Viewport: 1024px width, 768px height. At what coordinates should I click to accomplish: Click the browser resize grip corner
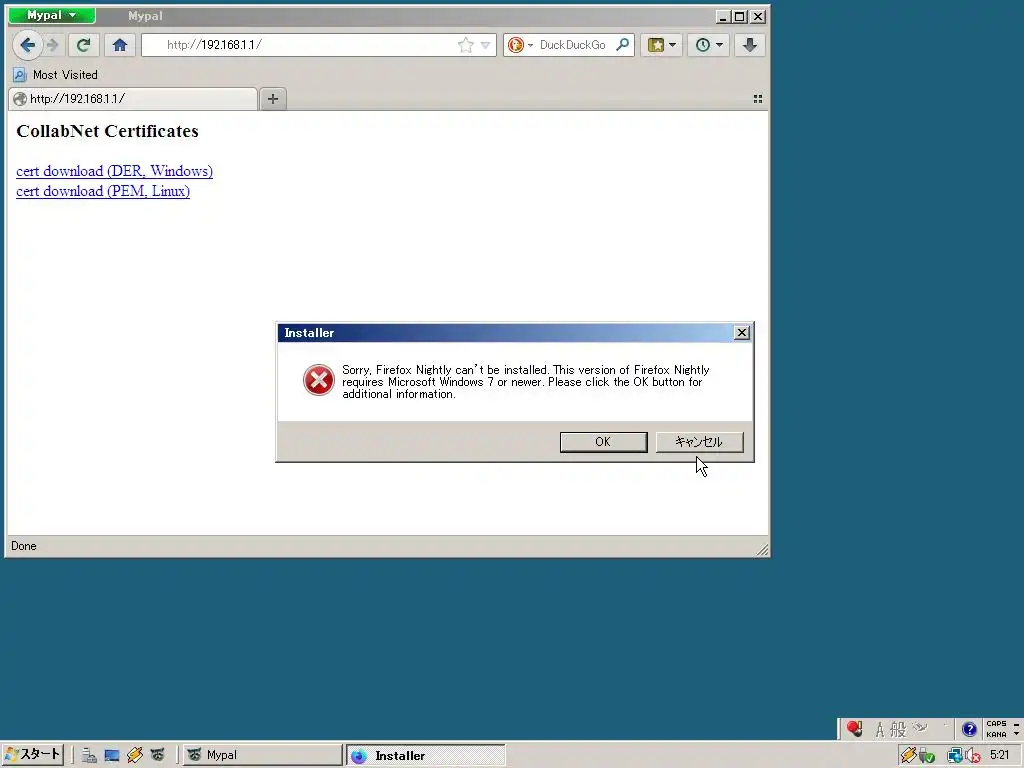click(762, 549)
